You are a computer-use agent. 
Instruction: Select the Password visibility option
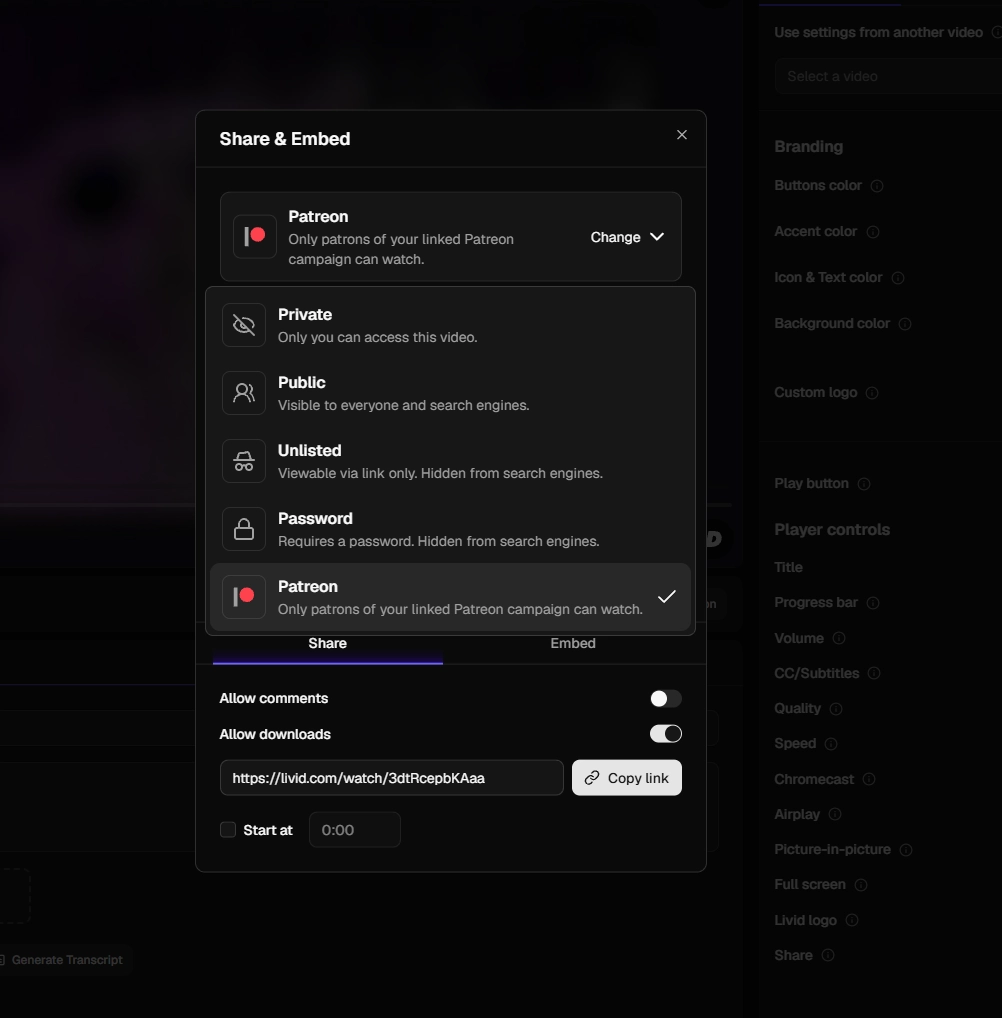click(450, 529)
